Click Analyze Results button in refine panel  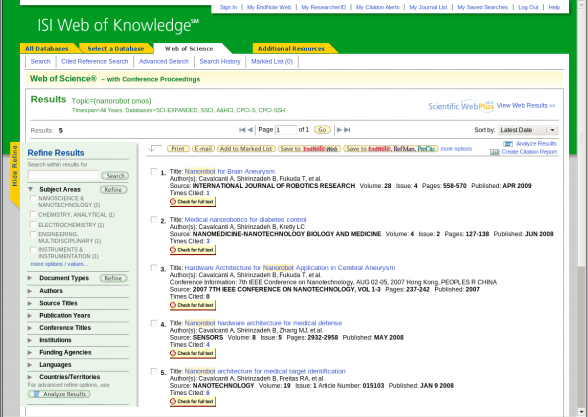[59, 394]
